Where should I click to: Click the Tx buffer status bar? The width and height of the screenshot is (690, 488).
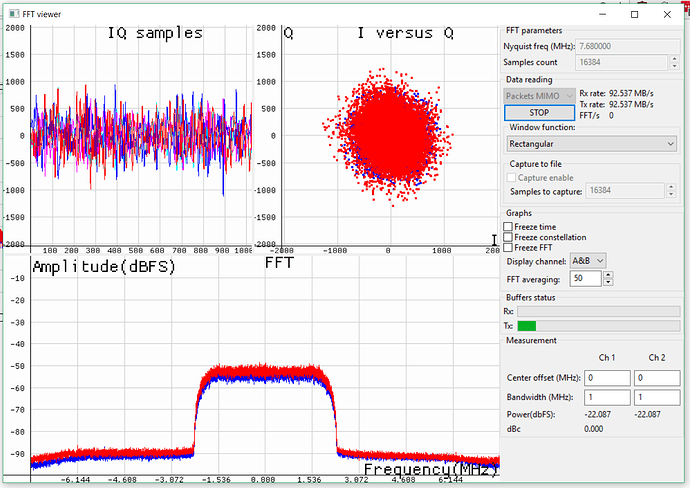598,326
